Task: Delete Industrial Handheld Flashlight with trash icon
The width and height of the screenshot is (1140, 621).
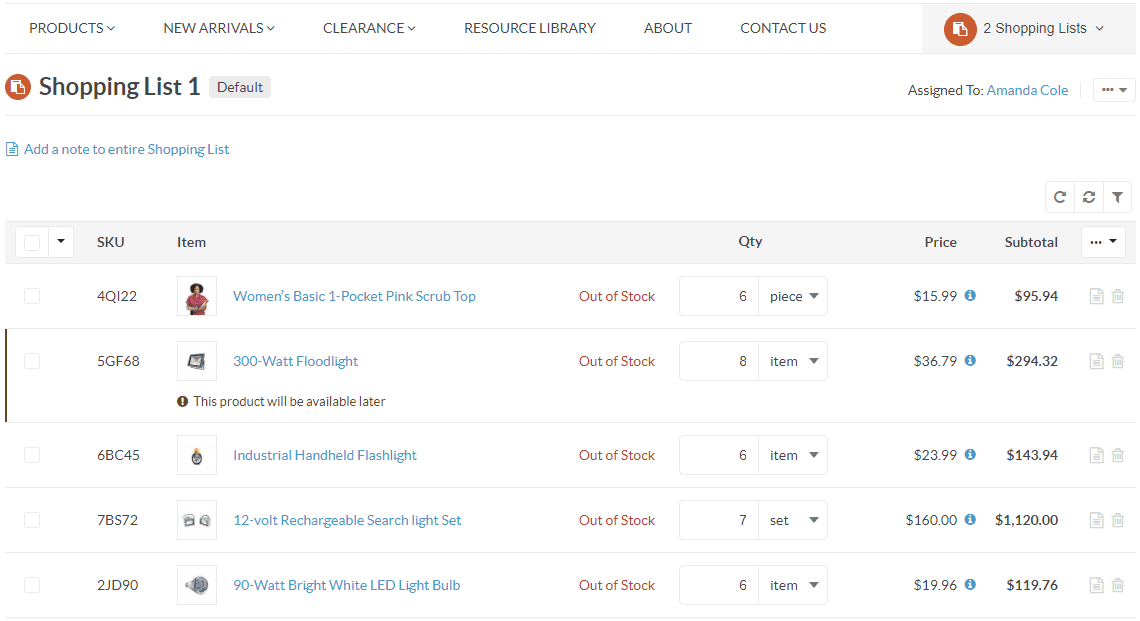Action: tap(1118, 455)
